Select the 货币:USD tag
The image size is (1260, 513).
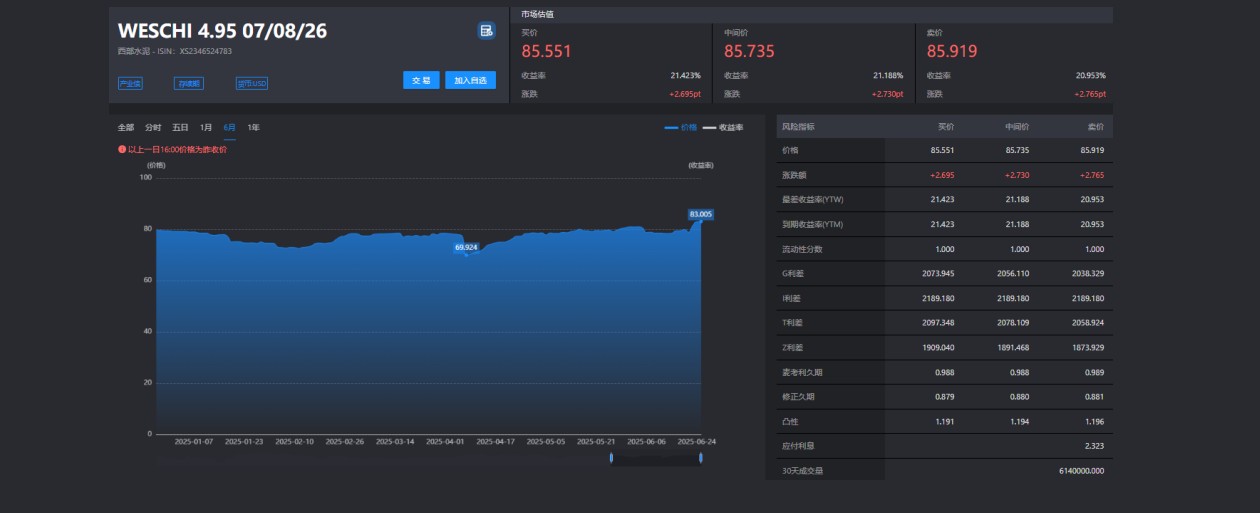coord(252,84)
